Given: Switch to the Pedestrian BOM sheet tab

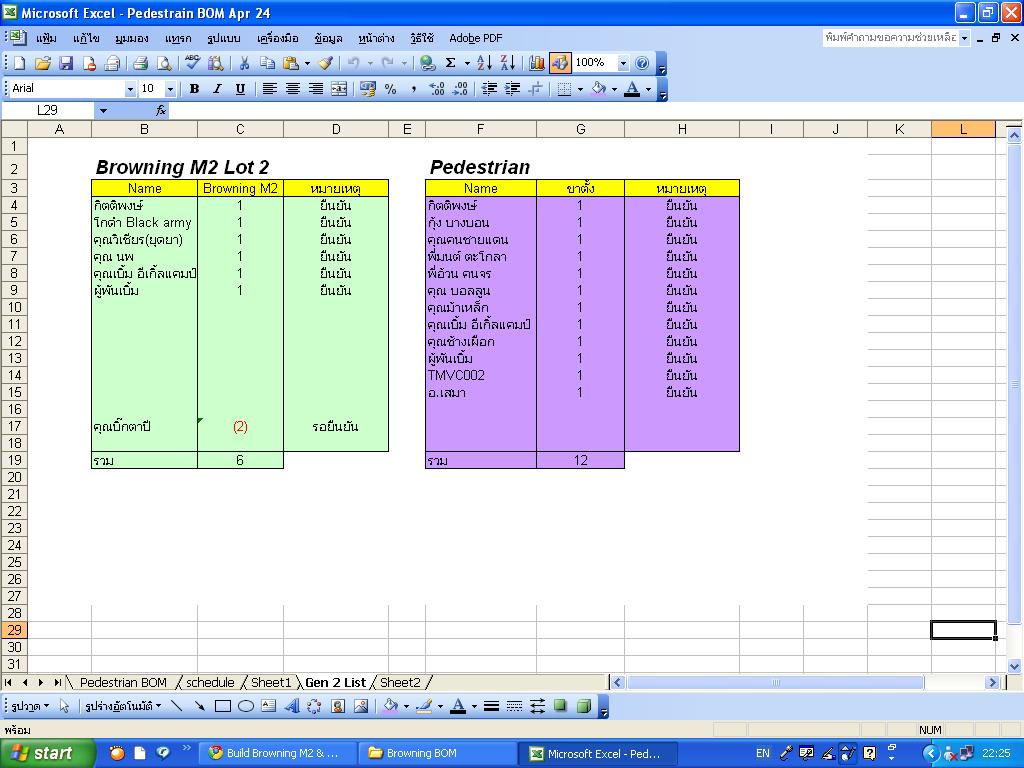Looking at the screenshot, I should pyautogui.click(x=123, y=682).
